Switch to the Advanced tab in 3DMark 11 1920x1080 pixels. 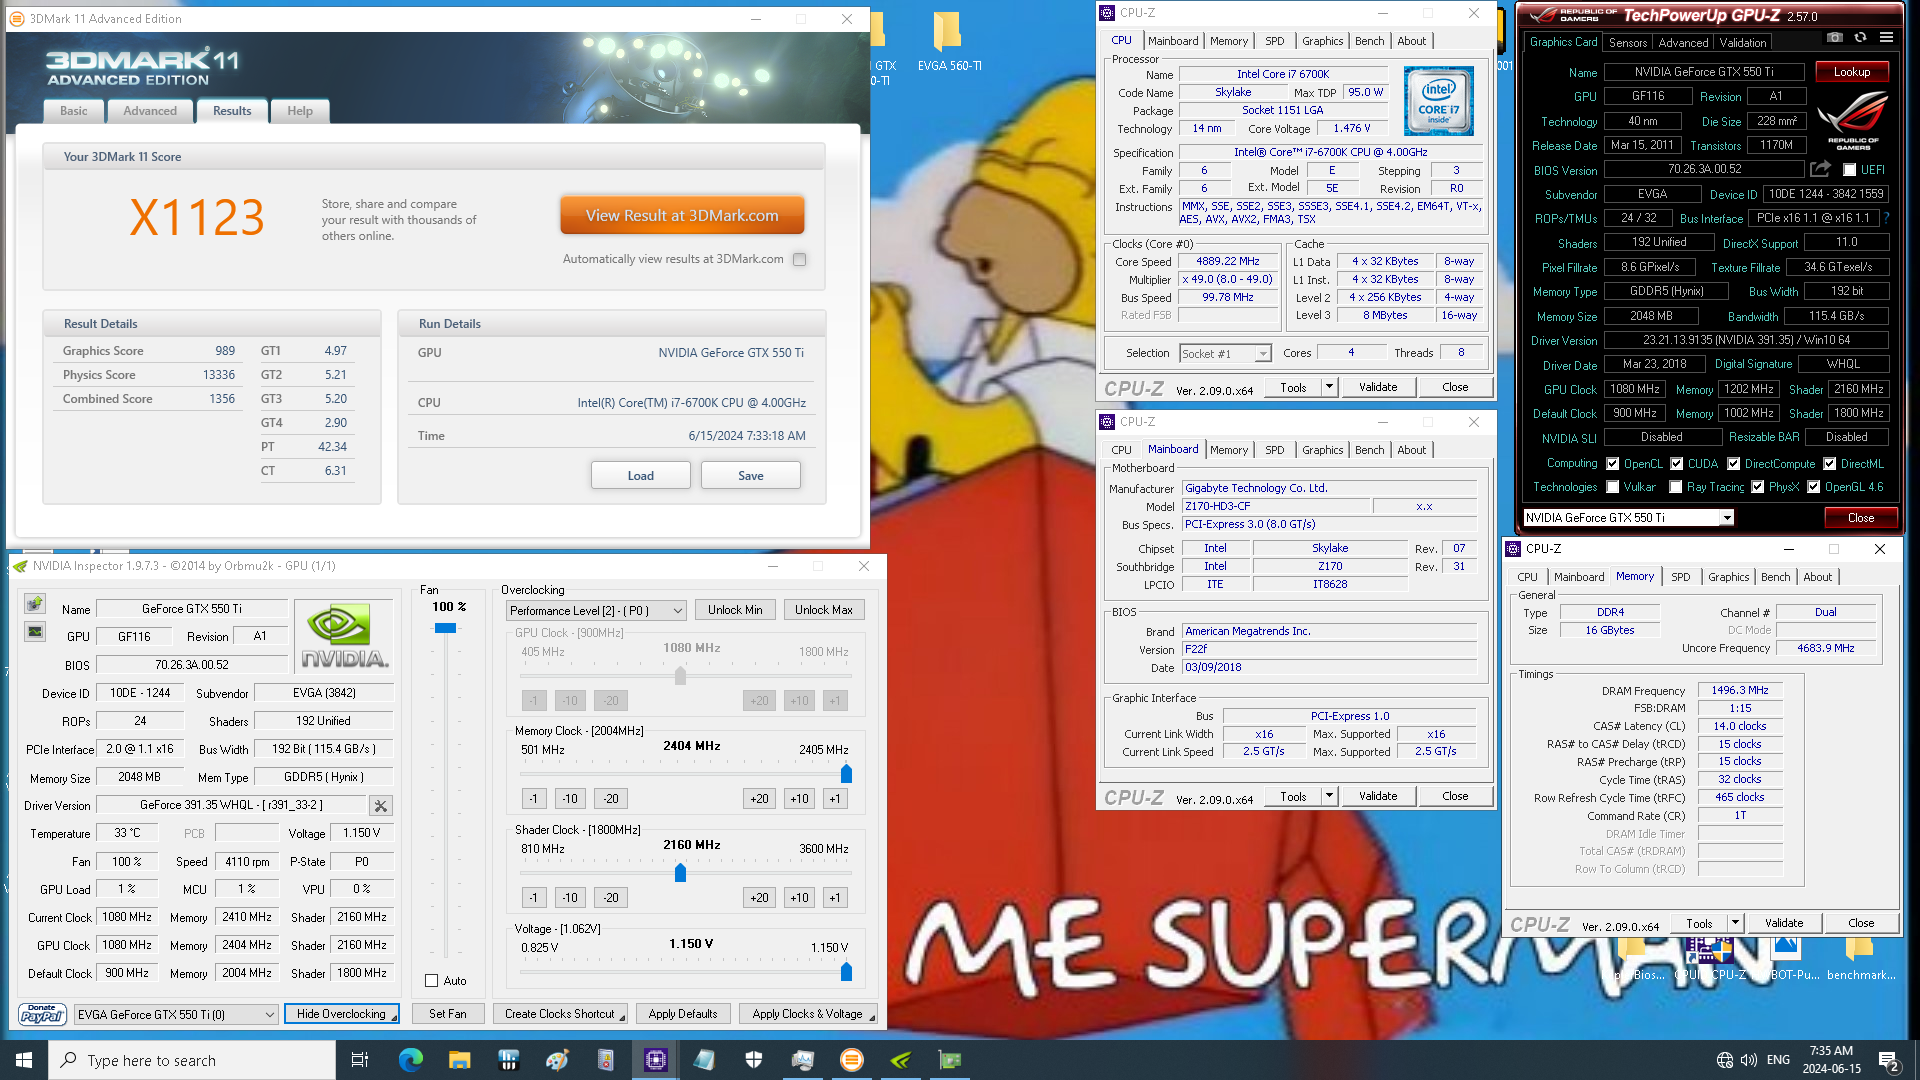coord(150,111)
